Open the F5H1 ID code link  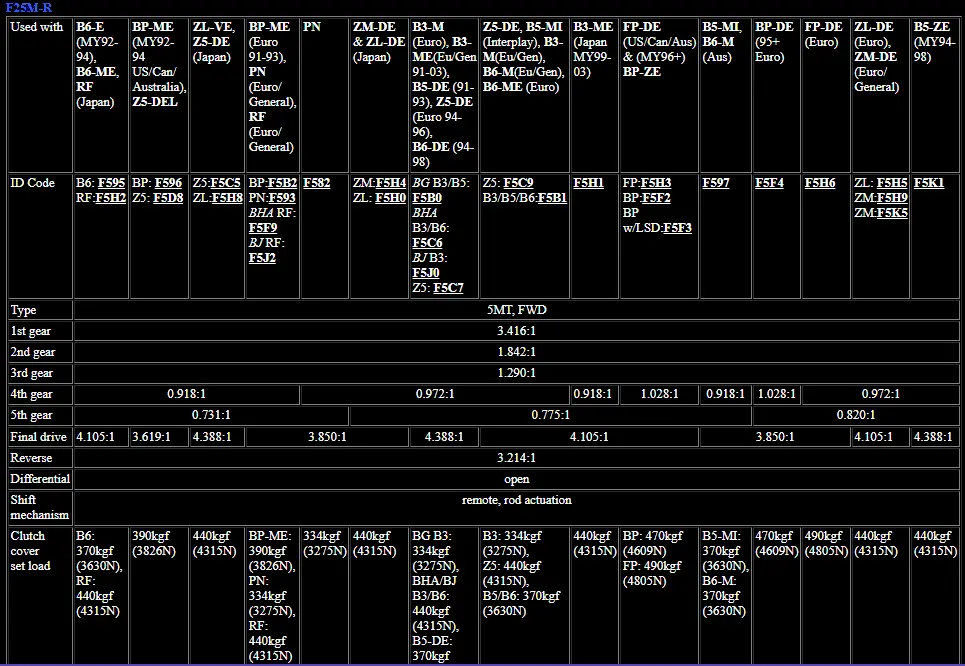(588, 183)
